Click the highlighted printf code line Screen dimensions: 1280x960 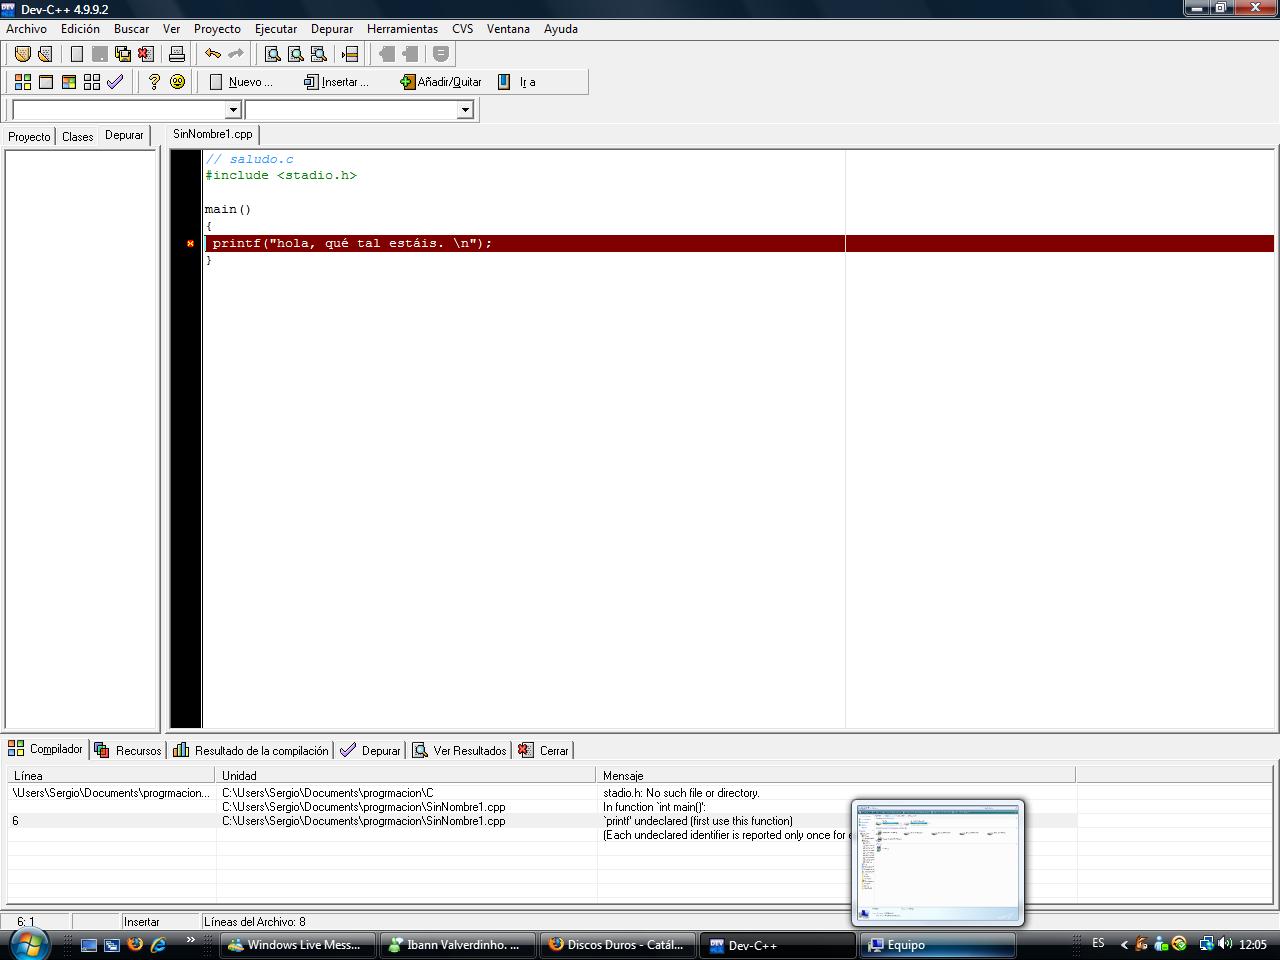[x=739, y=243]
